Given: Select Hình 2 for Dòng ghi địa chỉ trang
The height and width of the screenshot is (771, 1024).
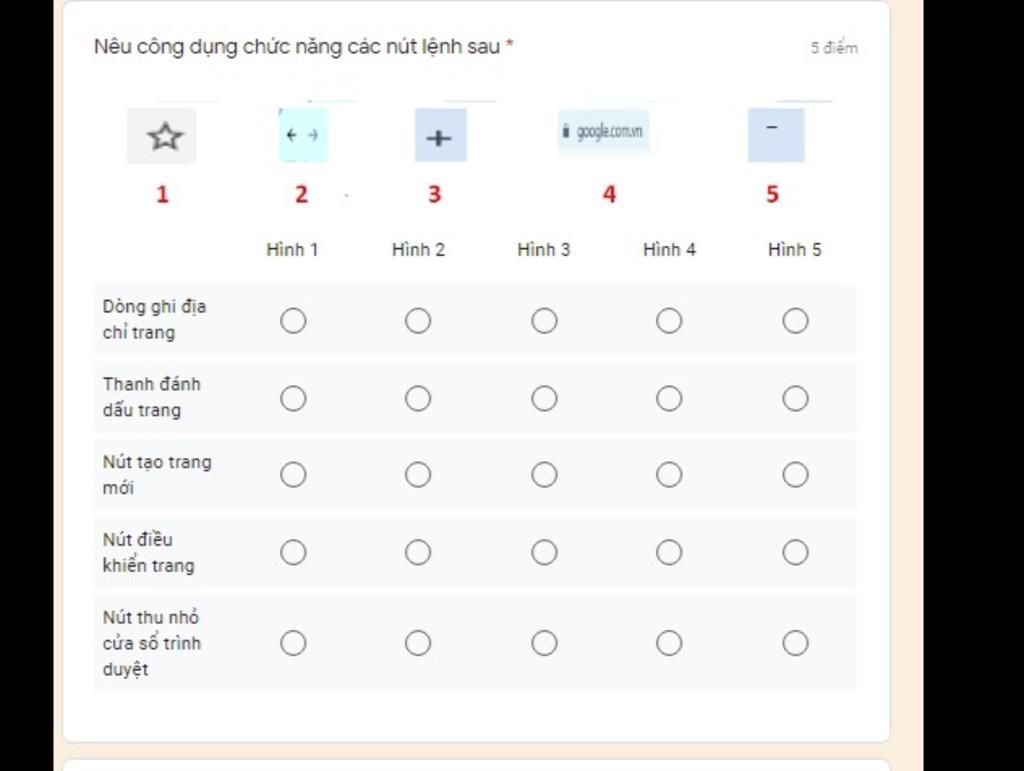Looking at the screenshot, I should [418, 321].
